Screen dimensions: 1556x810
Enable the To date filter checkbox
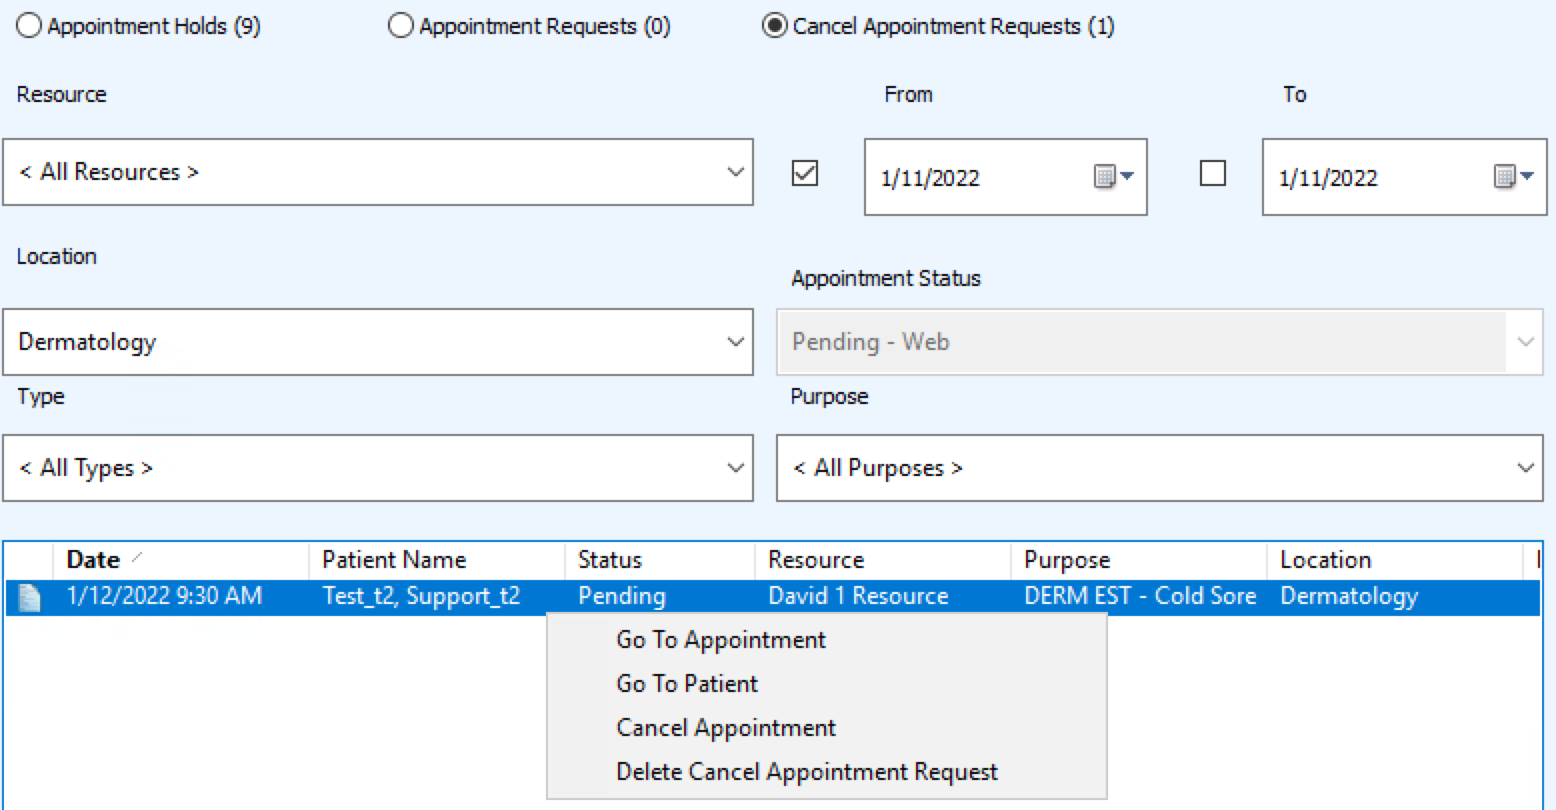(x=1212, y=173)
